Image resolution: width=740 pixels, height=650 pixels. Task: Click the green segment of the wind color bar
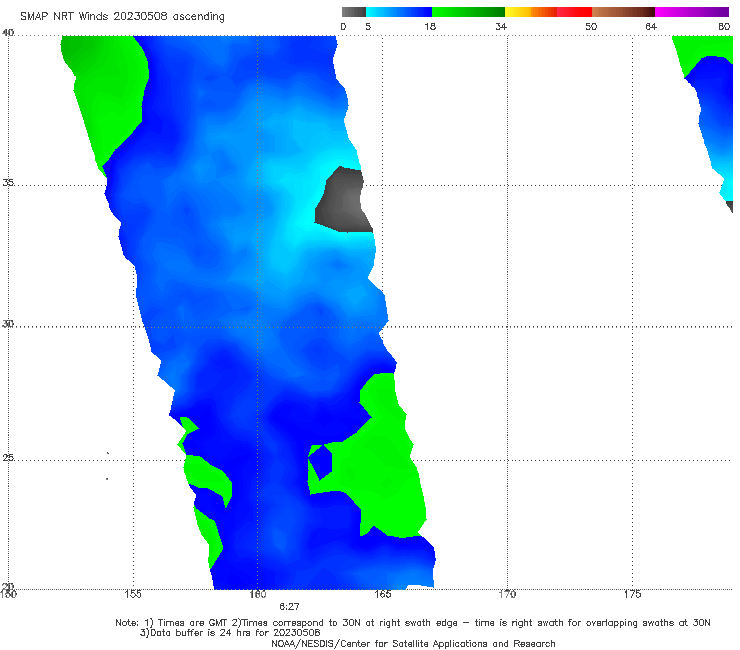click(468, 12)
